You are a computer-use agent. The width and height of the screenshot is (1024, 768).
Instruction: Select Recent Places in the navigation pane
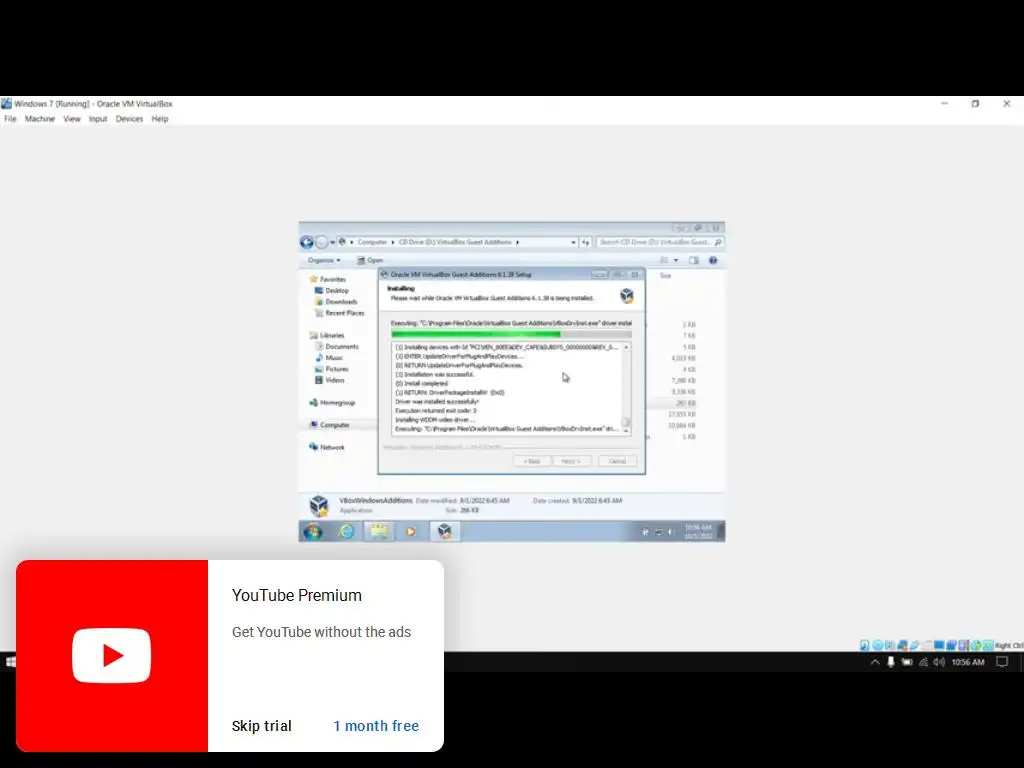[x=340, y=313]
